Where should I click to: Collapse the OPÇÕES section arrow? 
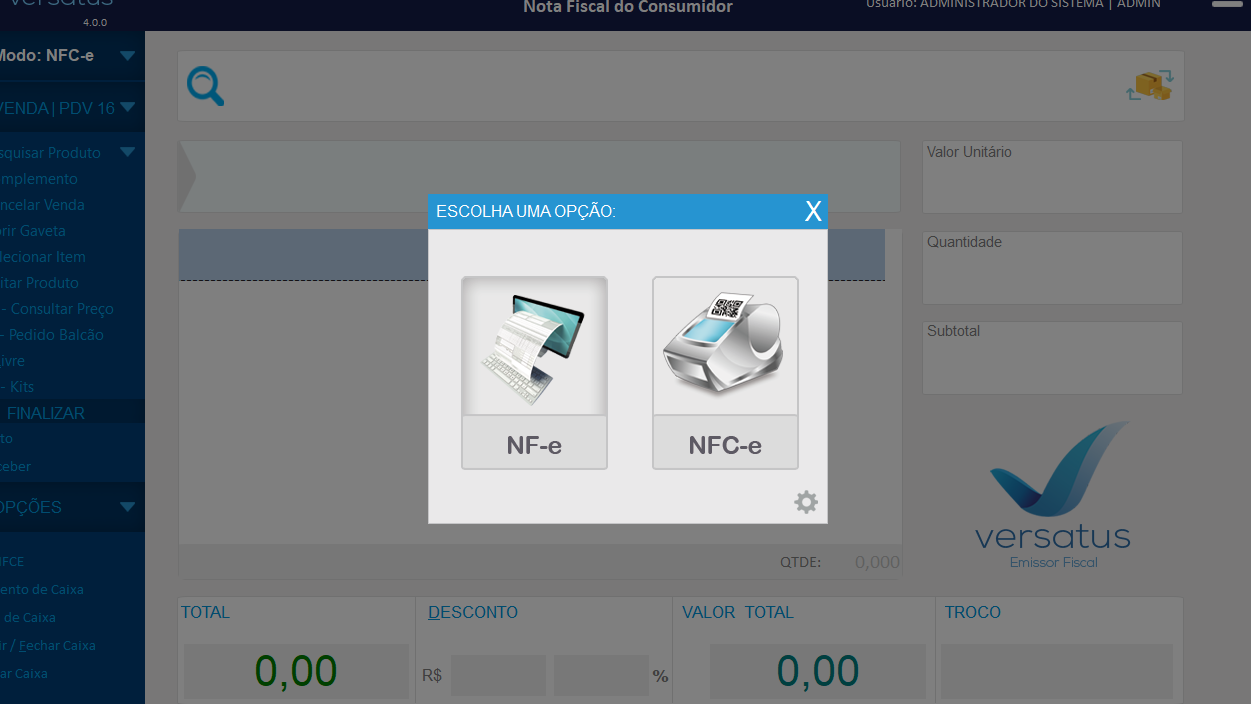(x=127, y=507)
